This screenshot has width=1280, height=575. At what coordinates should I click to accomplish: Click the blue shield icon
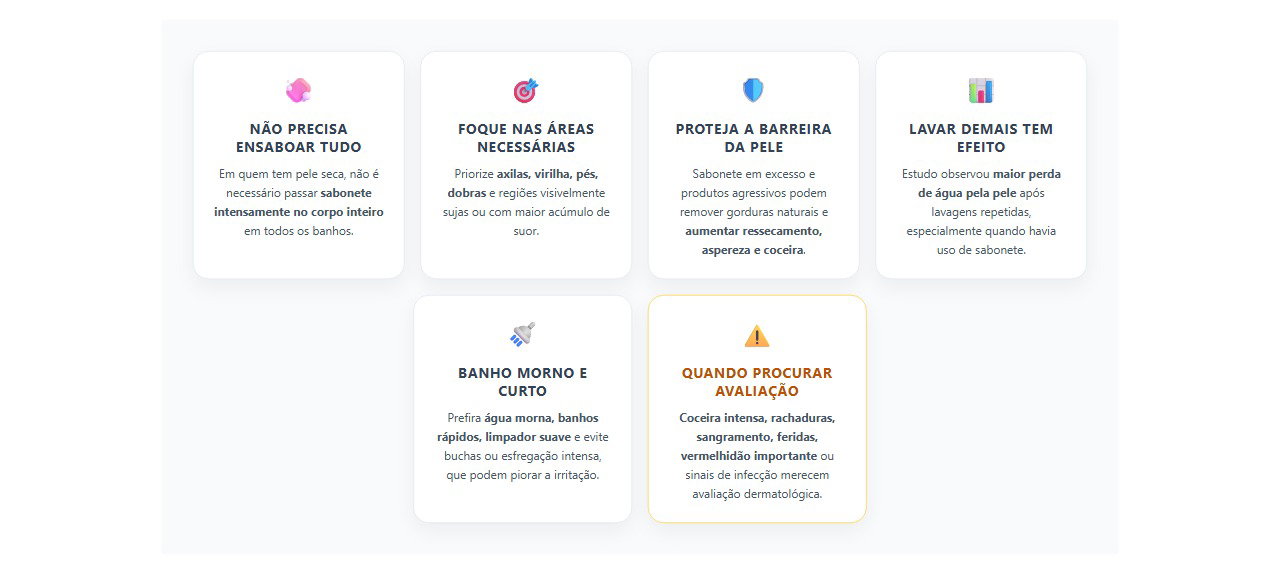coord(753,91)
